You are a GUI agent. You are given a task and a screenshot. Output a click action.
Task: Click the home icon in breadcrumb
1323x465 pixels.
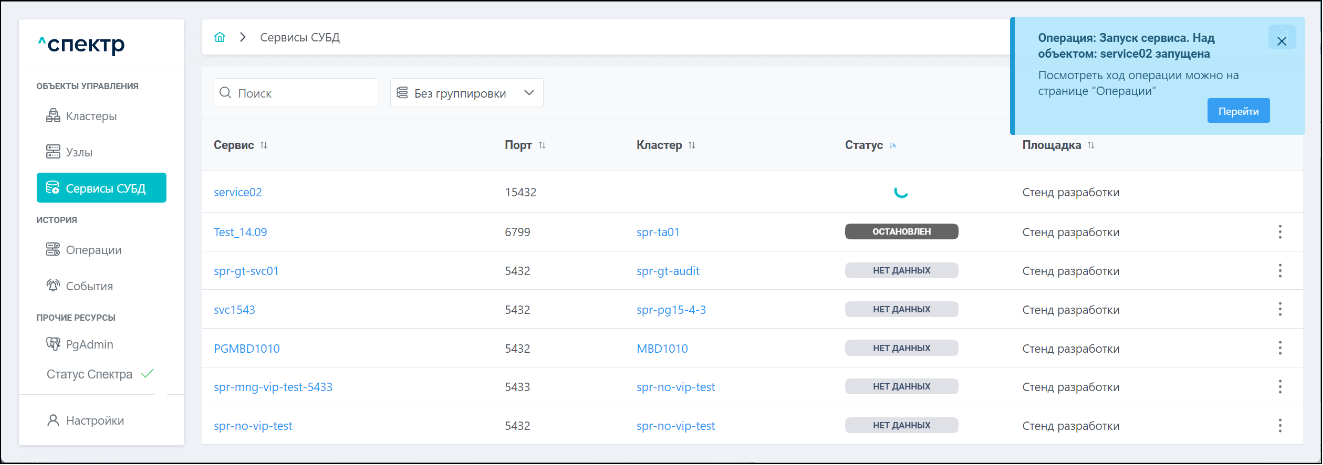[x=220, y=37]
